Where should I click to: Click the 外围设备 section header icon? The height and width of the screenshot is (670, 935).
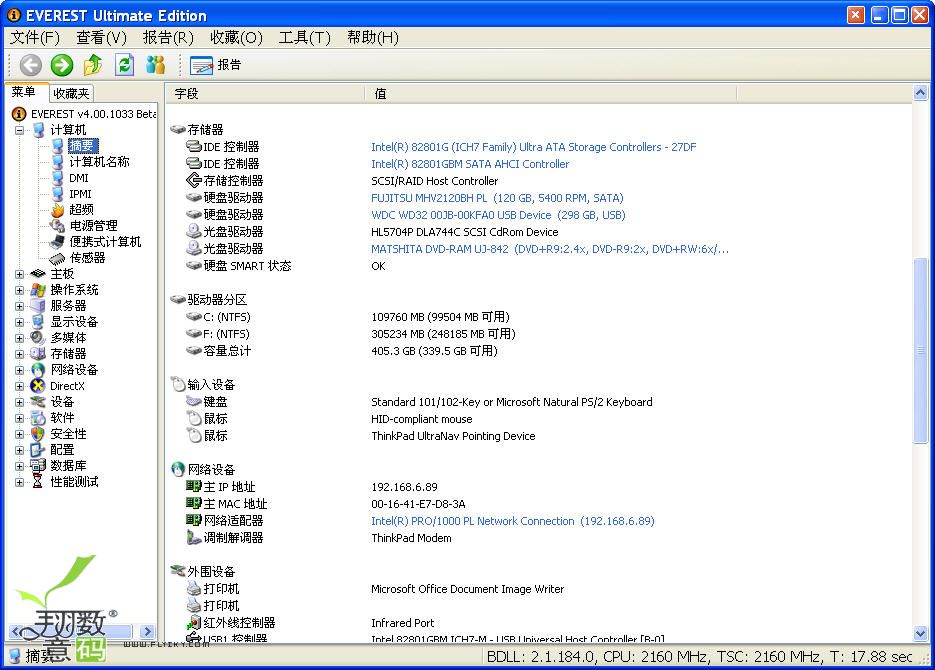pos(178,571)
